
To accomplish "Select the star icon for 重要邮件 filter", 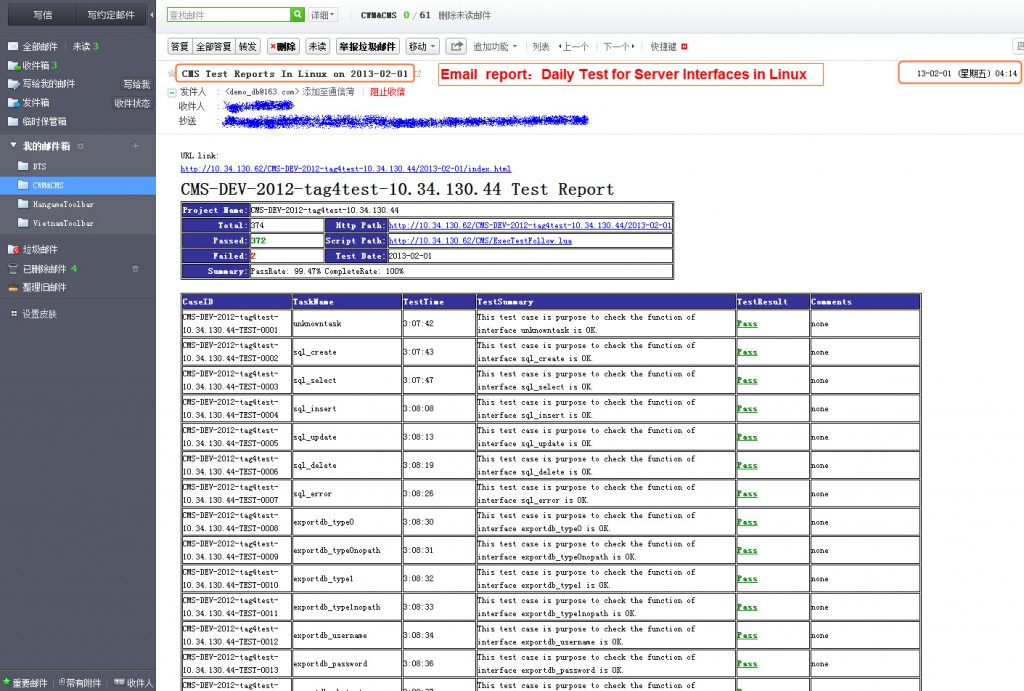I will (6, 681).
